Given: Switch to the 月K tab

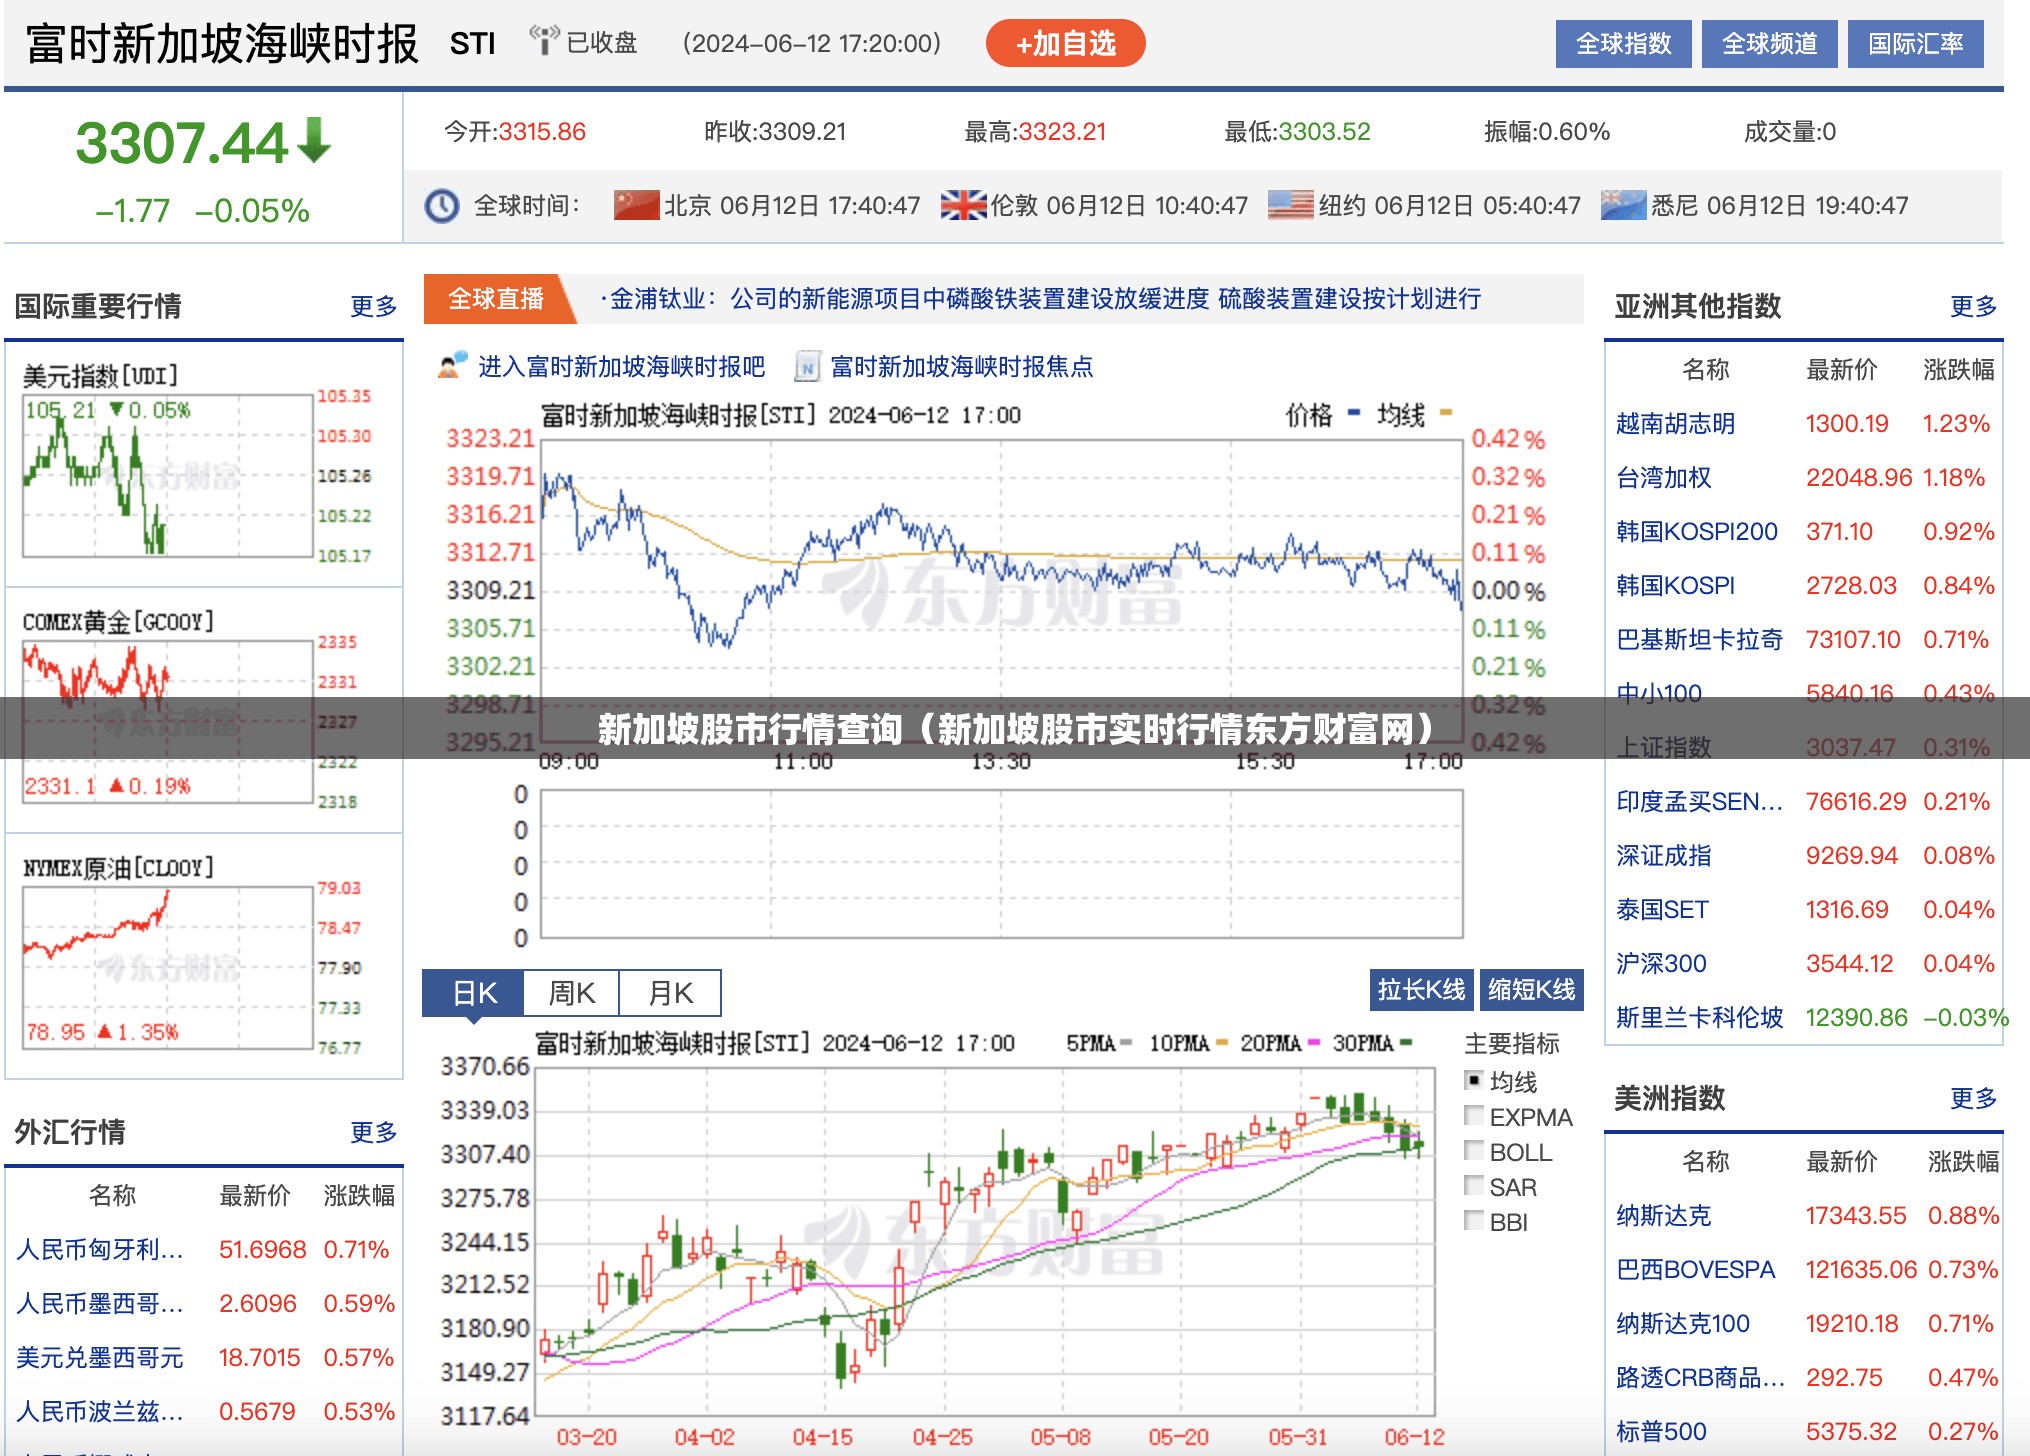Looking at the screenshot, I should tap(669, 993).
